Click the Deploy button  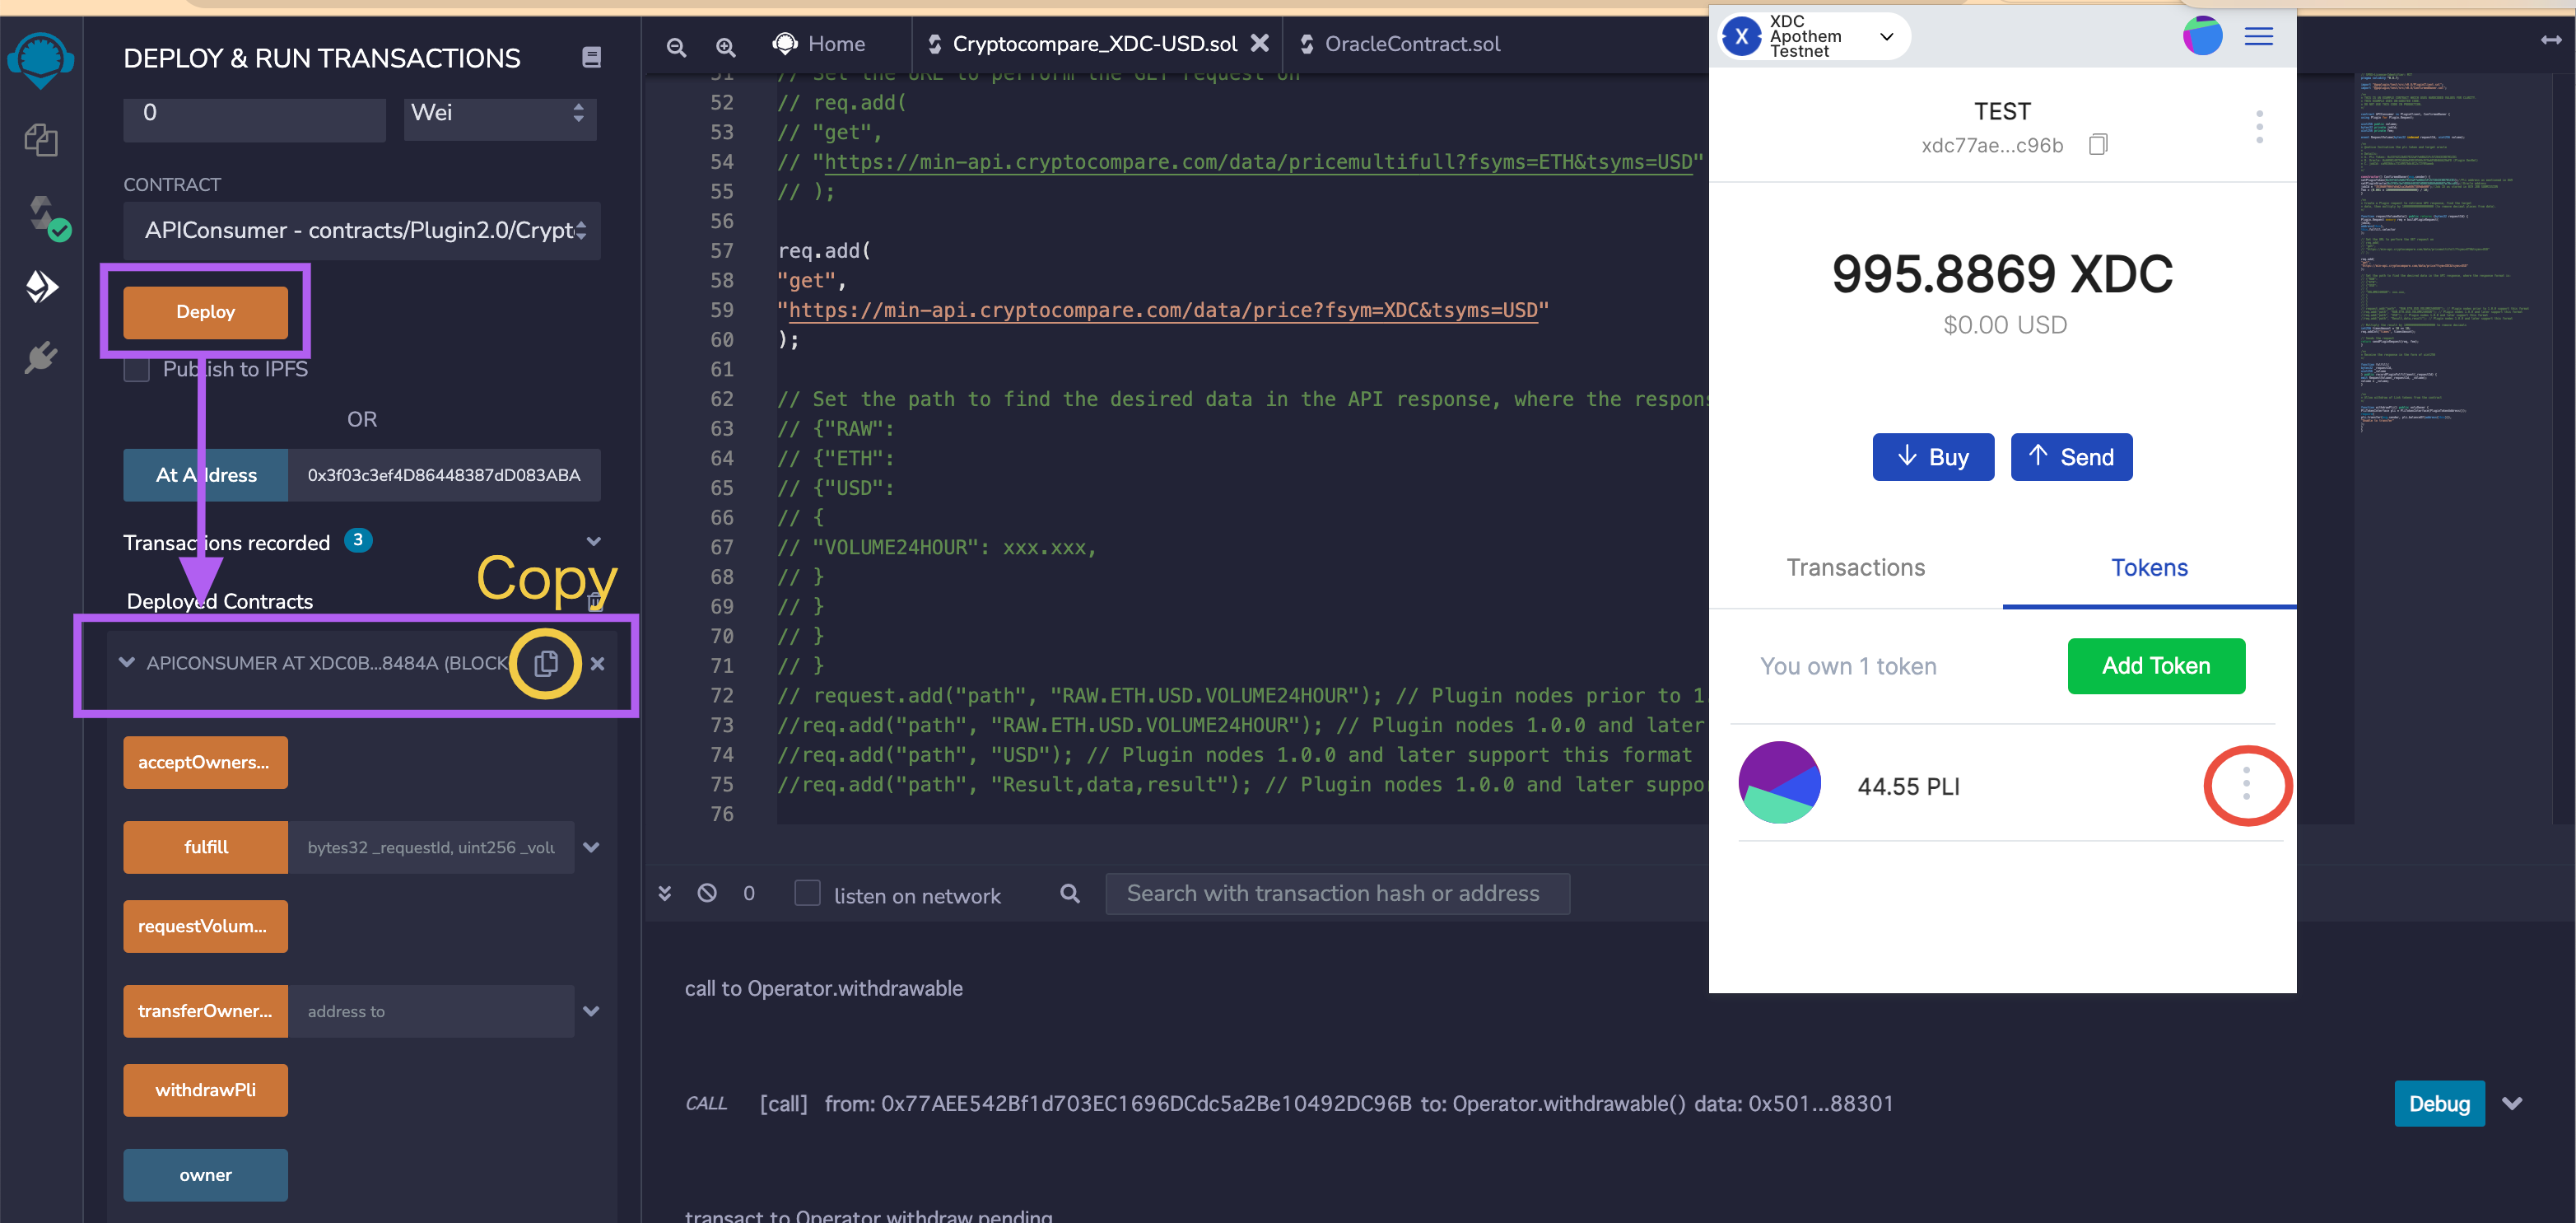pos(206,311)
